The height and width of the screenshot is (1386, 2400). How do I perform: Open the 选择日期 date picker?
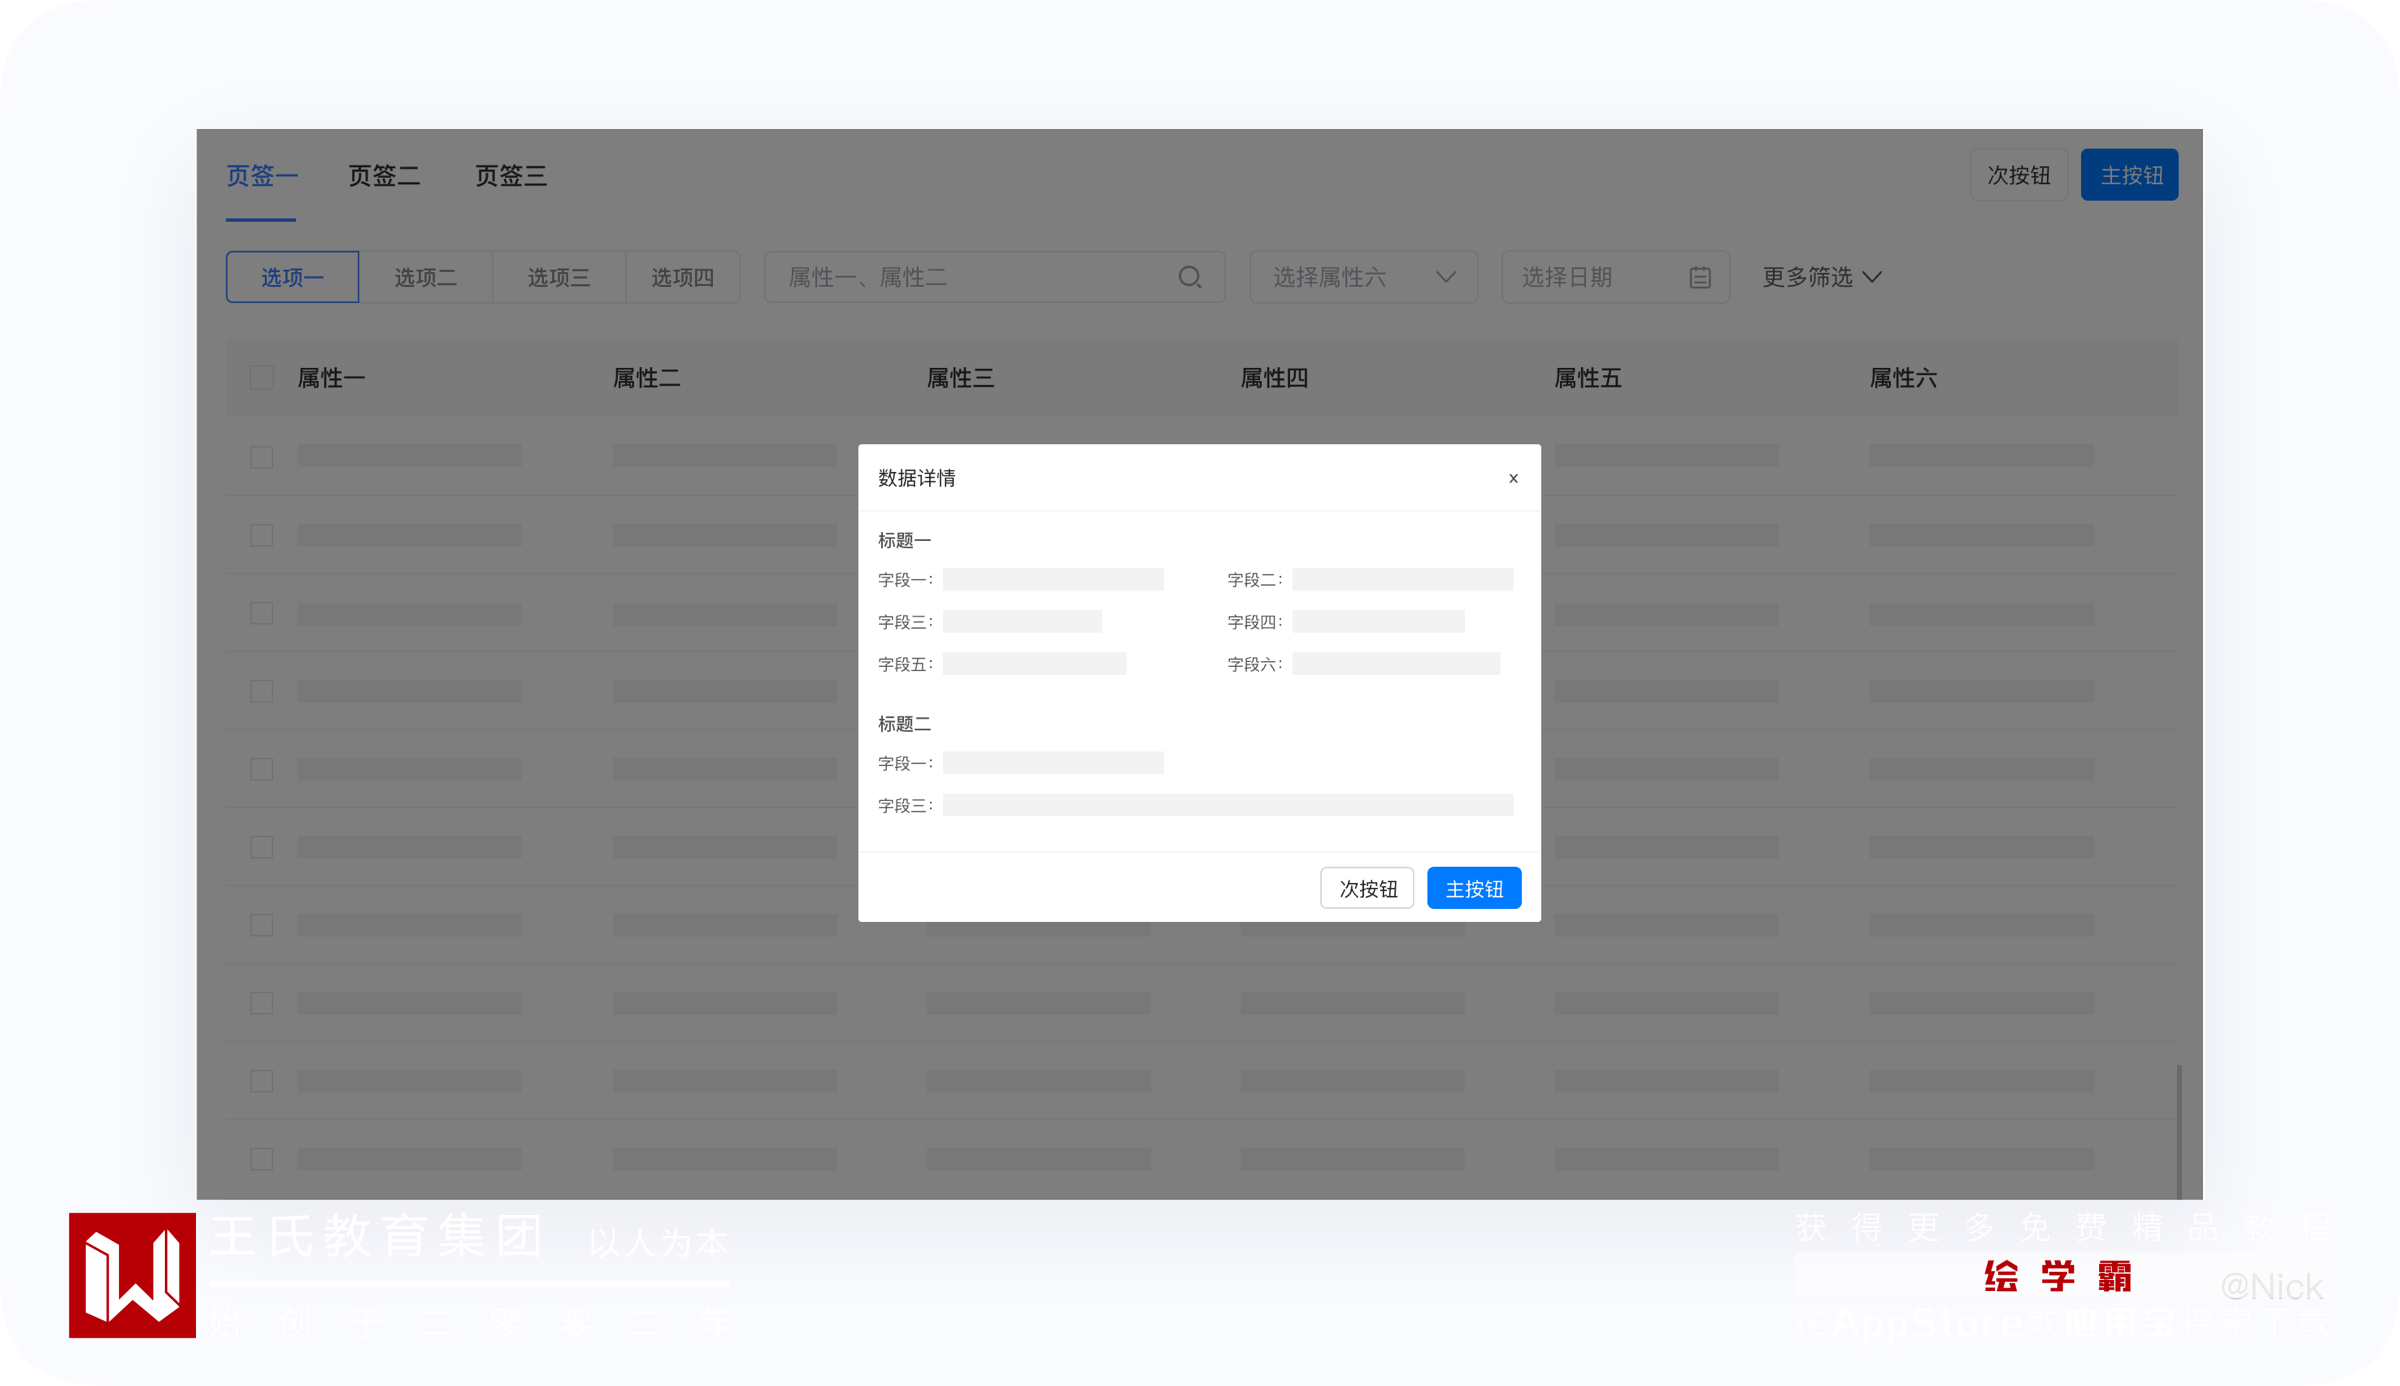click(1590, 277)
